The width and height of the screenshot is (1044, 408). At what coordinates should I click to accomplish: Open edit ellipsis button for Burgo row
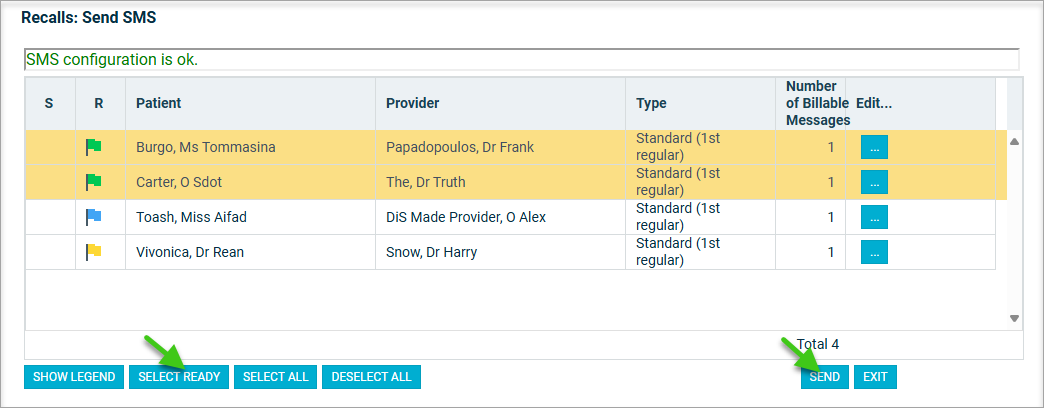(874, 147)
